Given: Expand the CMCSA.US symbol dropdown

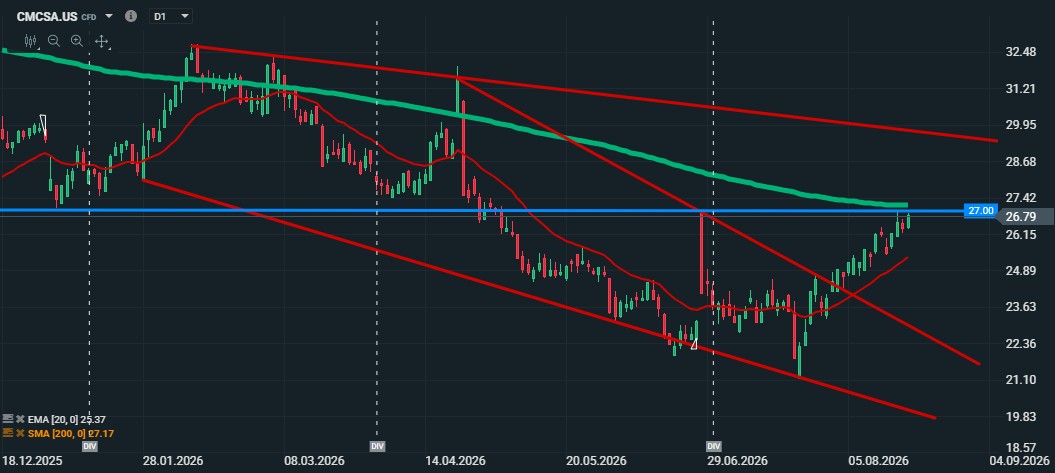Looking at the screenshot, I should pyautogui.click(x=109, y=15).
